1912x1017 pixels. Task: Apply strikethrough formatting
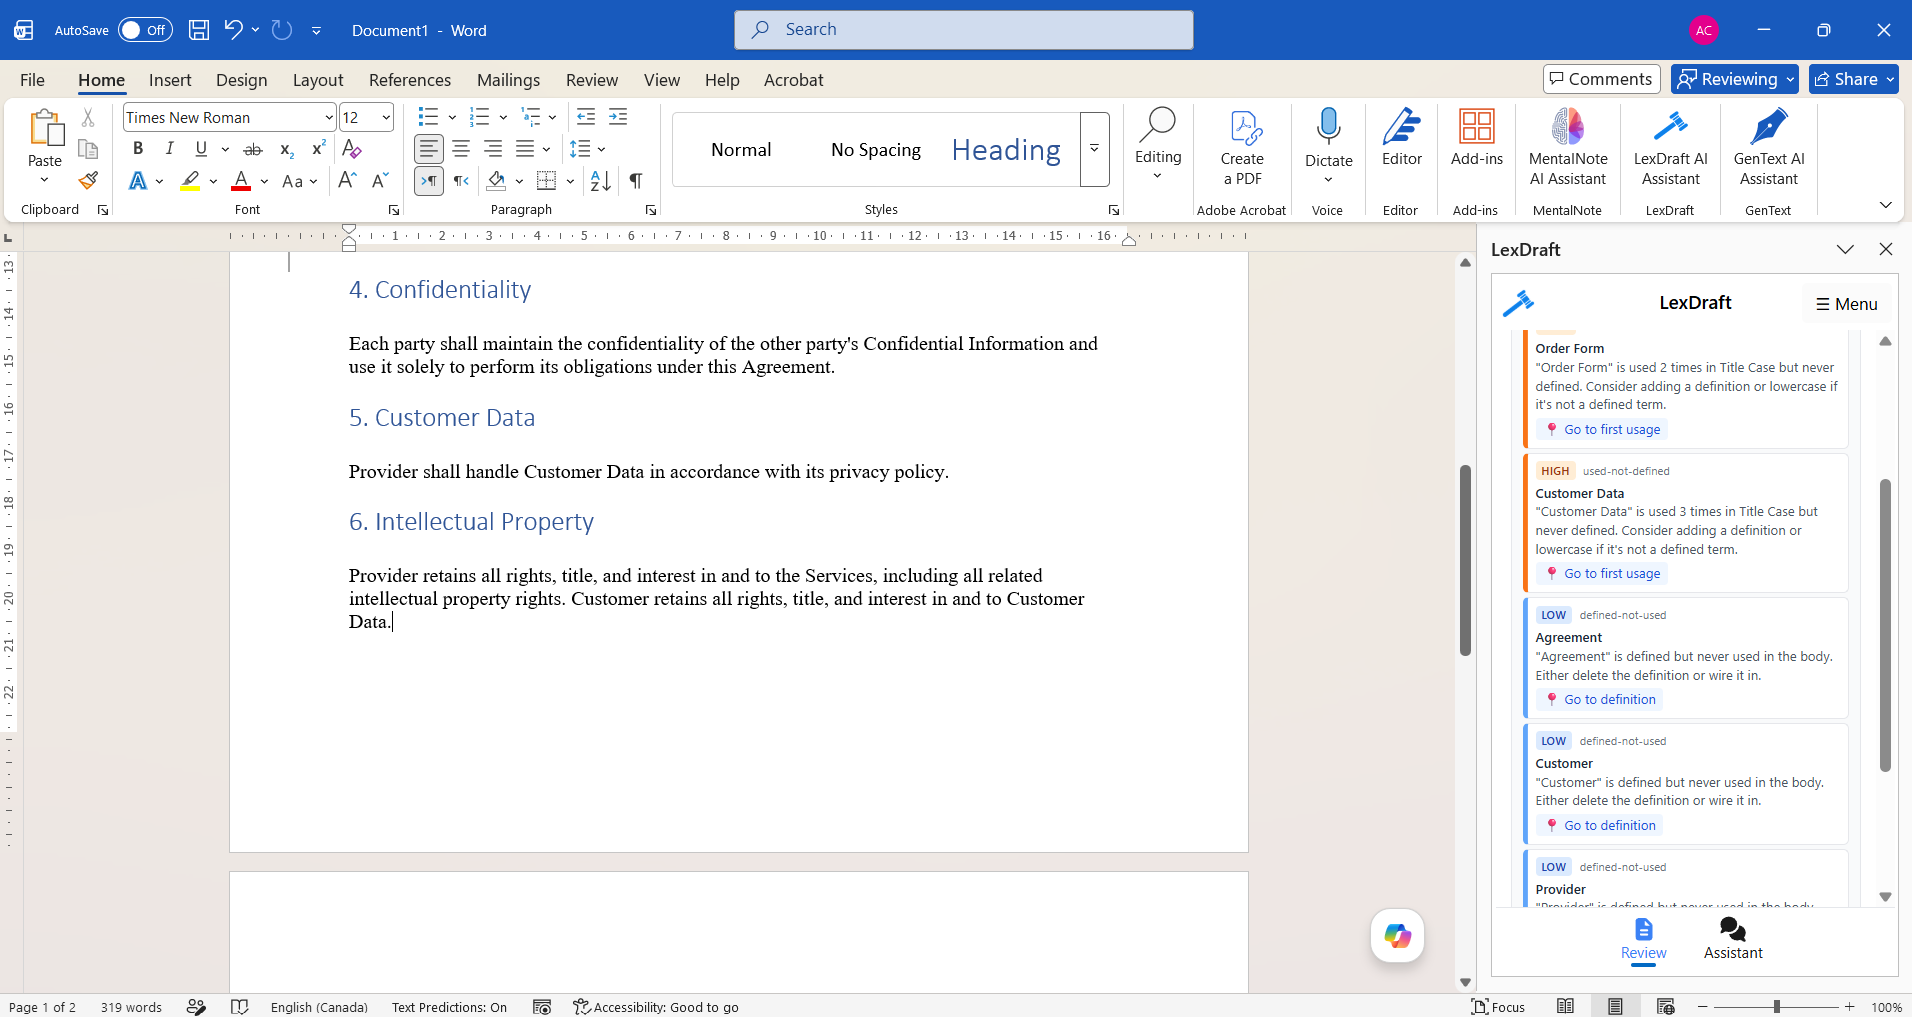coord(253,149)
